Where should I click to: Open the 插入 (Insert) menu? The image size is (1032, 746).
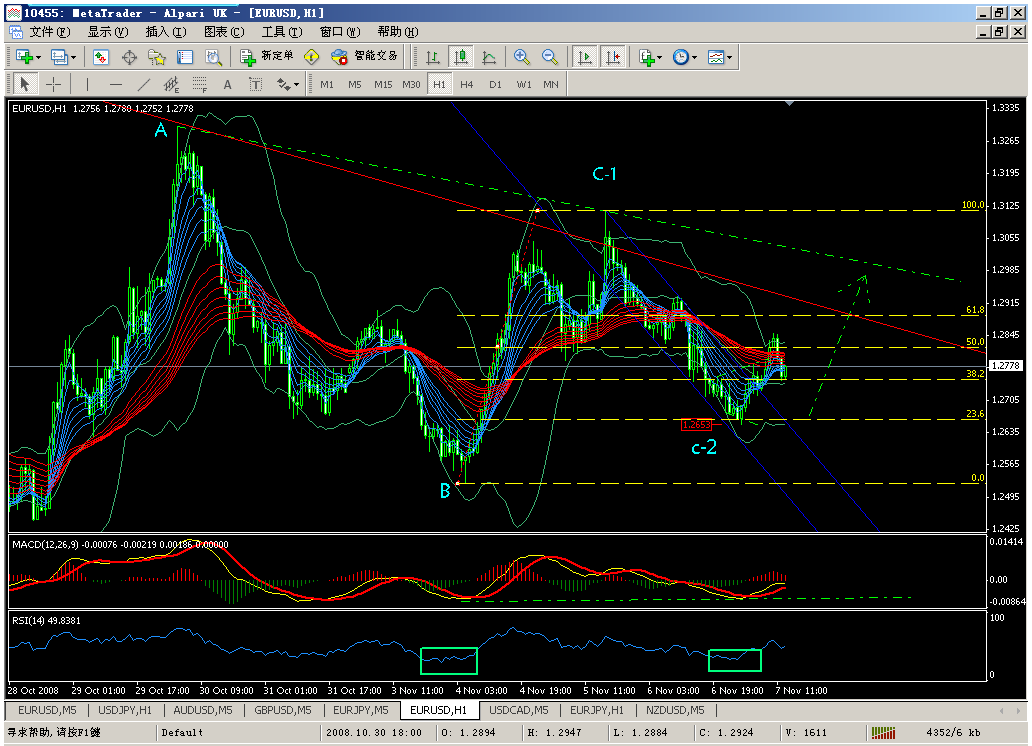166,32
